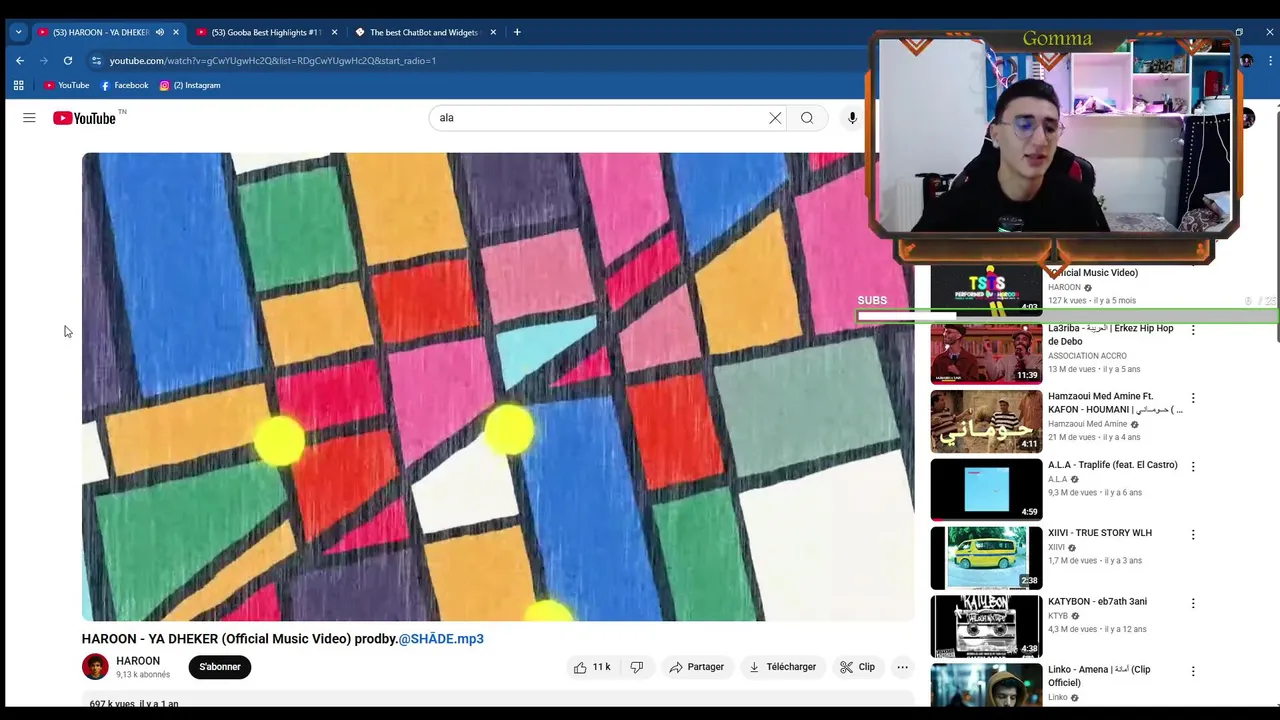Close the ChatBot and Widgets tab
The image size is (1280, 720).
click(493, 32)
